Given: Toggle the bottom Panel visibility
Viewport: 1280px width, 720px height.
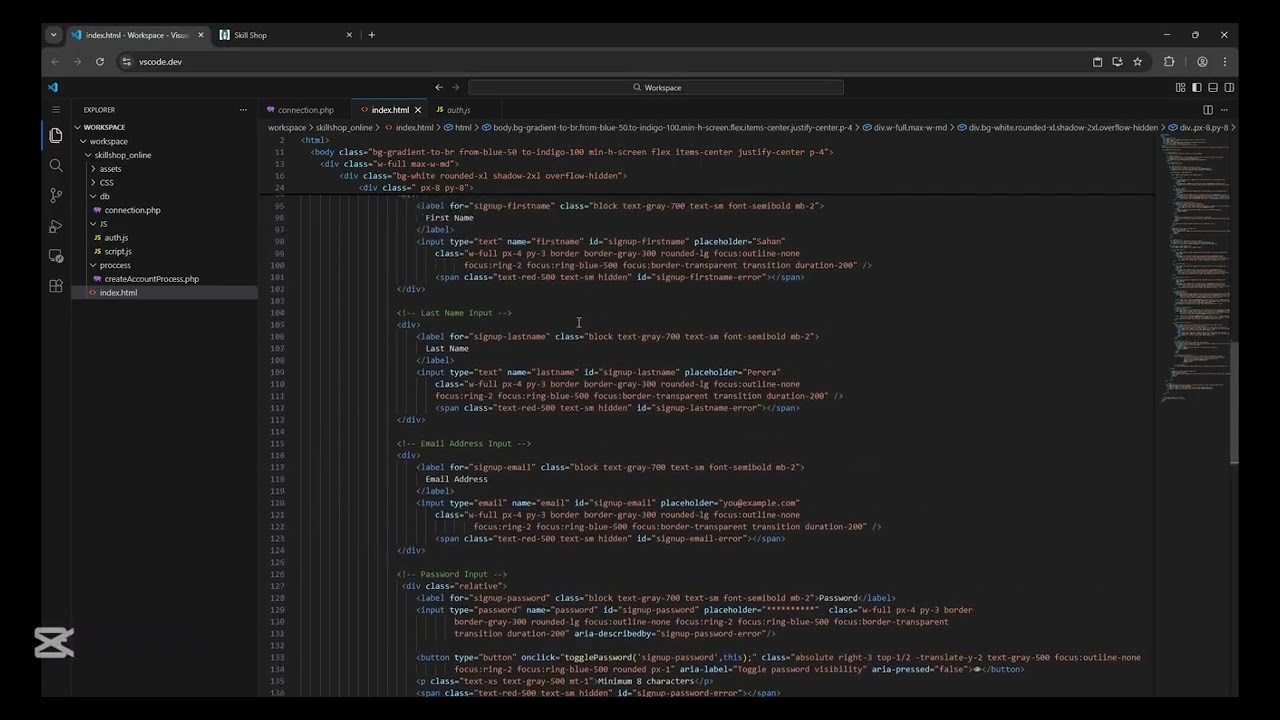Looking at the screenshot, I should [x=1213, y=87].
